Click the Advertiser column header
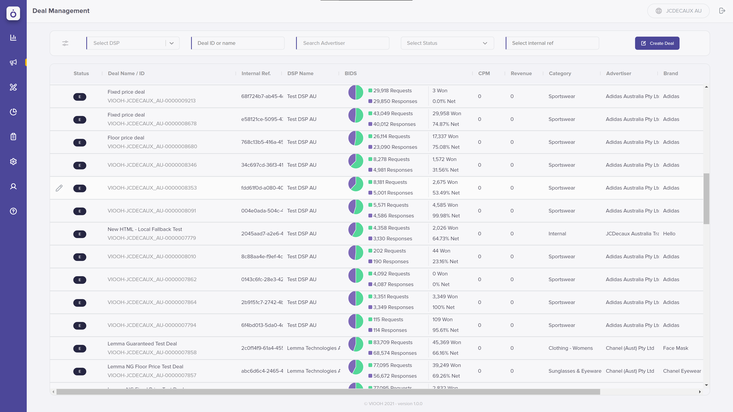 [x=618, y=73]
